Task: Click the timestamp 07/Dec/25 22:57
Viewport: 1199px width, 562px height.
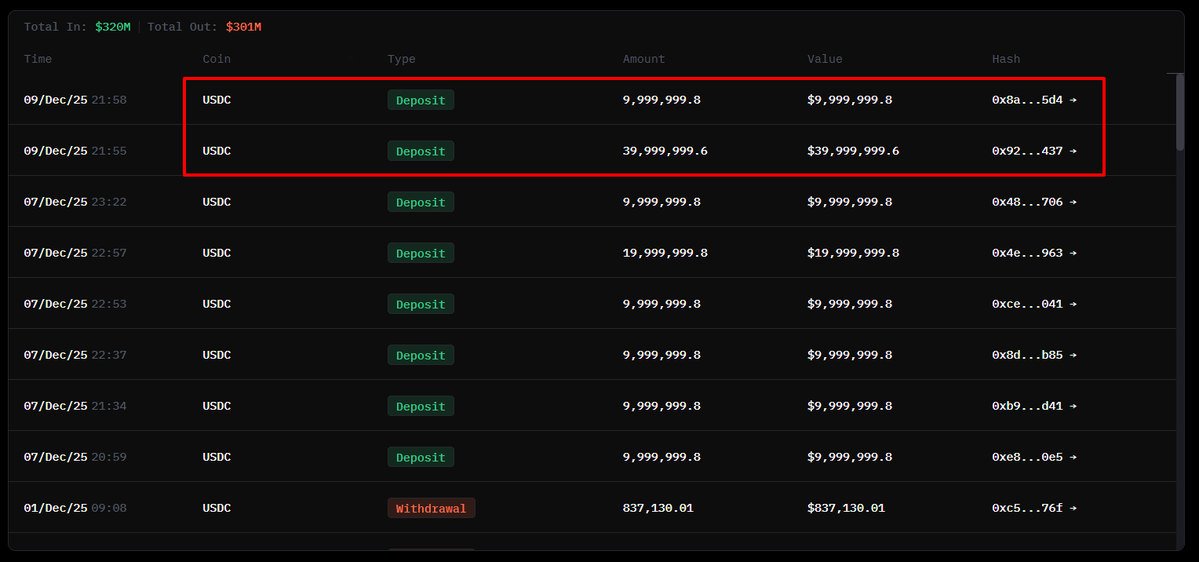Action: (75, 253)
